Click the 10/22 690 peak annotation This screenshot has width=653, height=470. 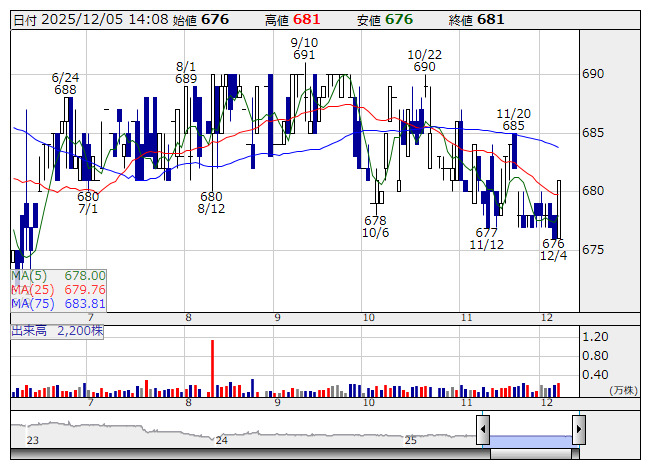pos(424,61)
